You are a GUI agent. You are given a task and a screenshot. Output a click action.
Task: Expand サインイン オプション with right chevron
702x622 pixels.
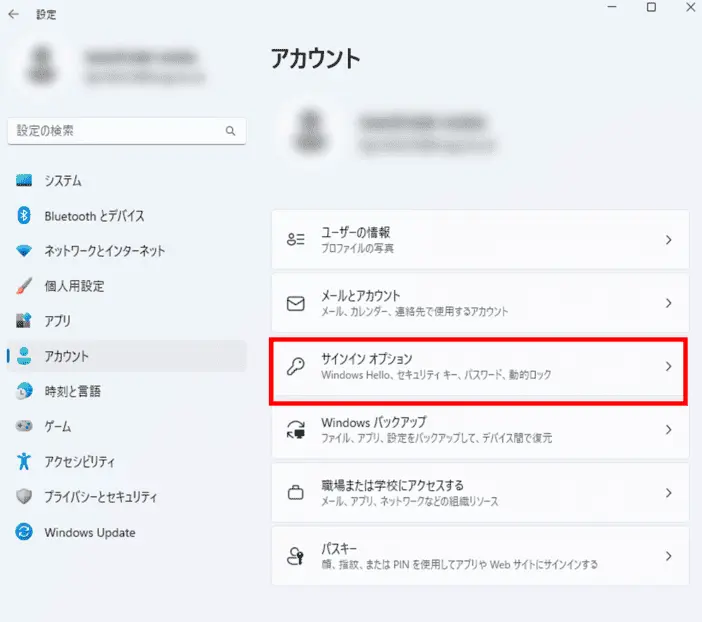[x=668, y=366]
